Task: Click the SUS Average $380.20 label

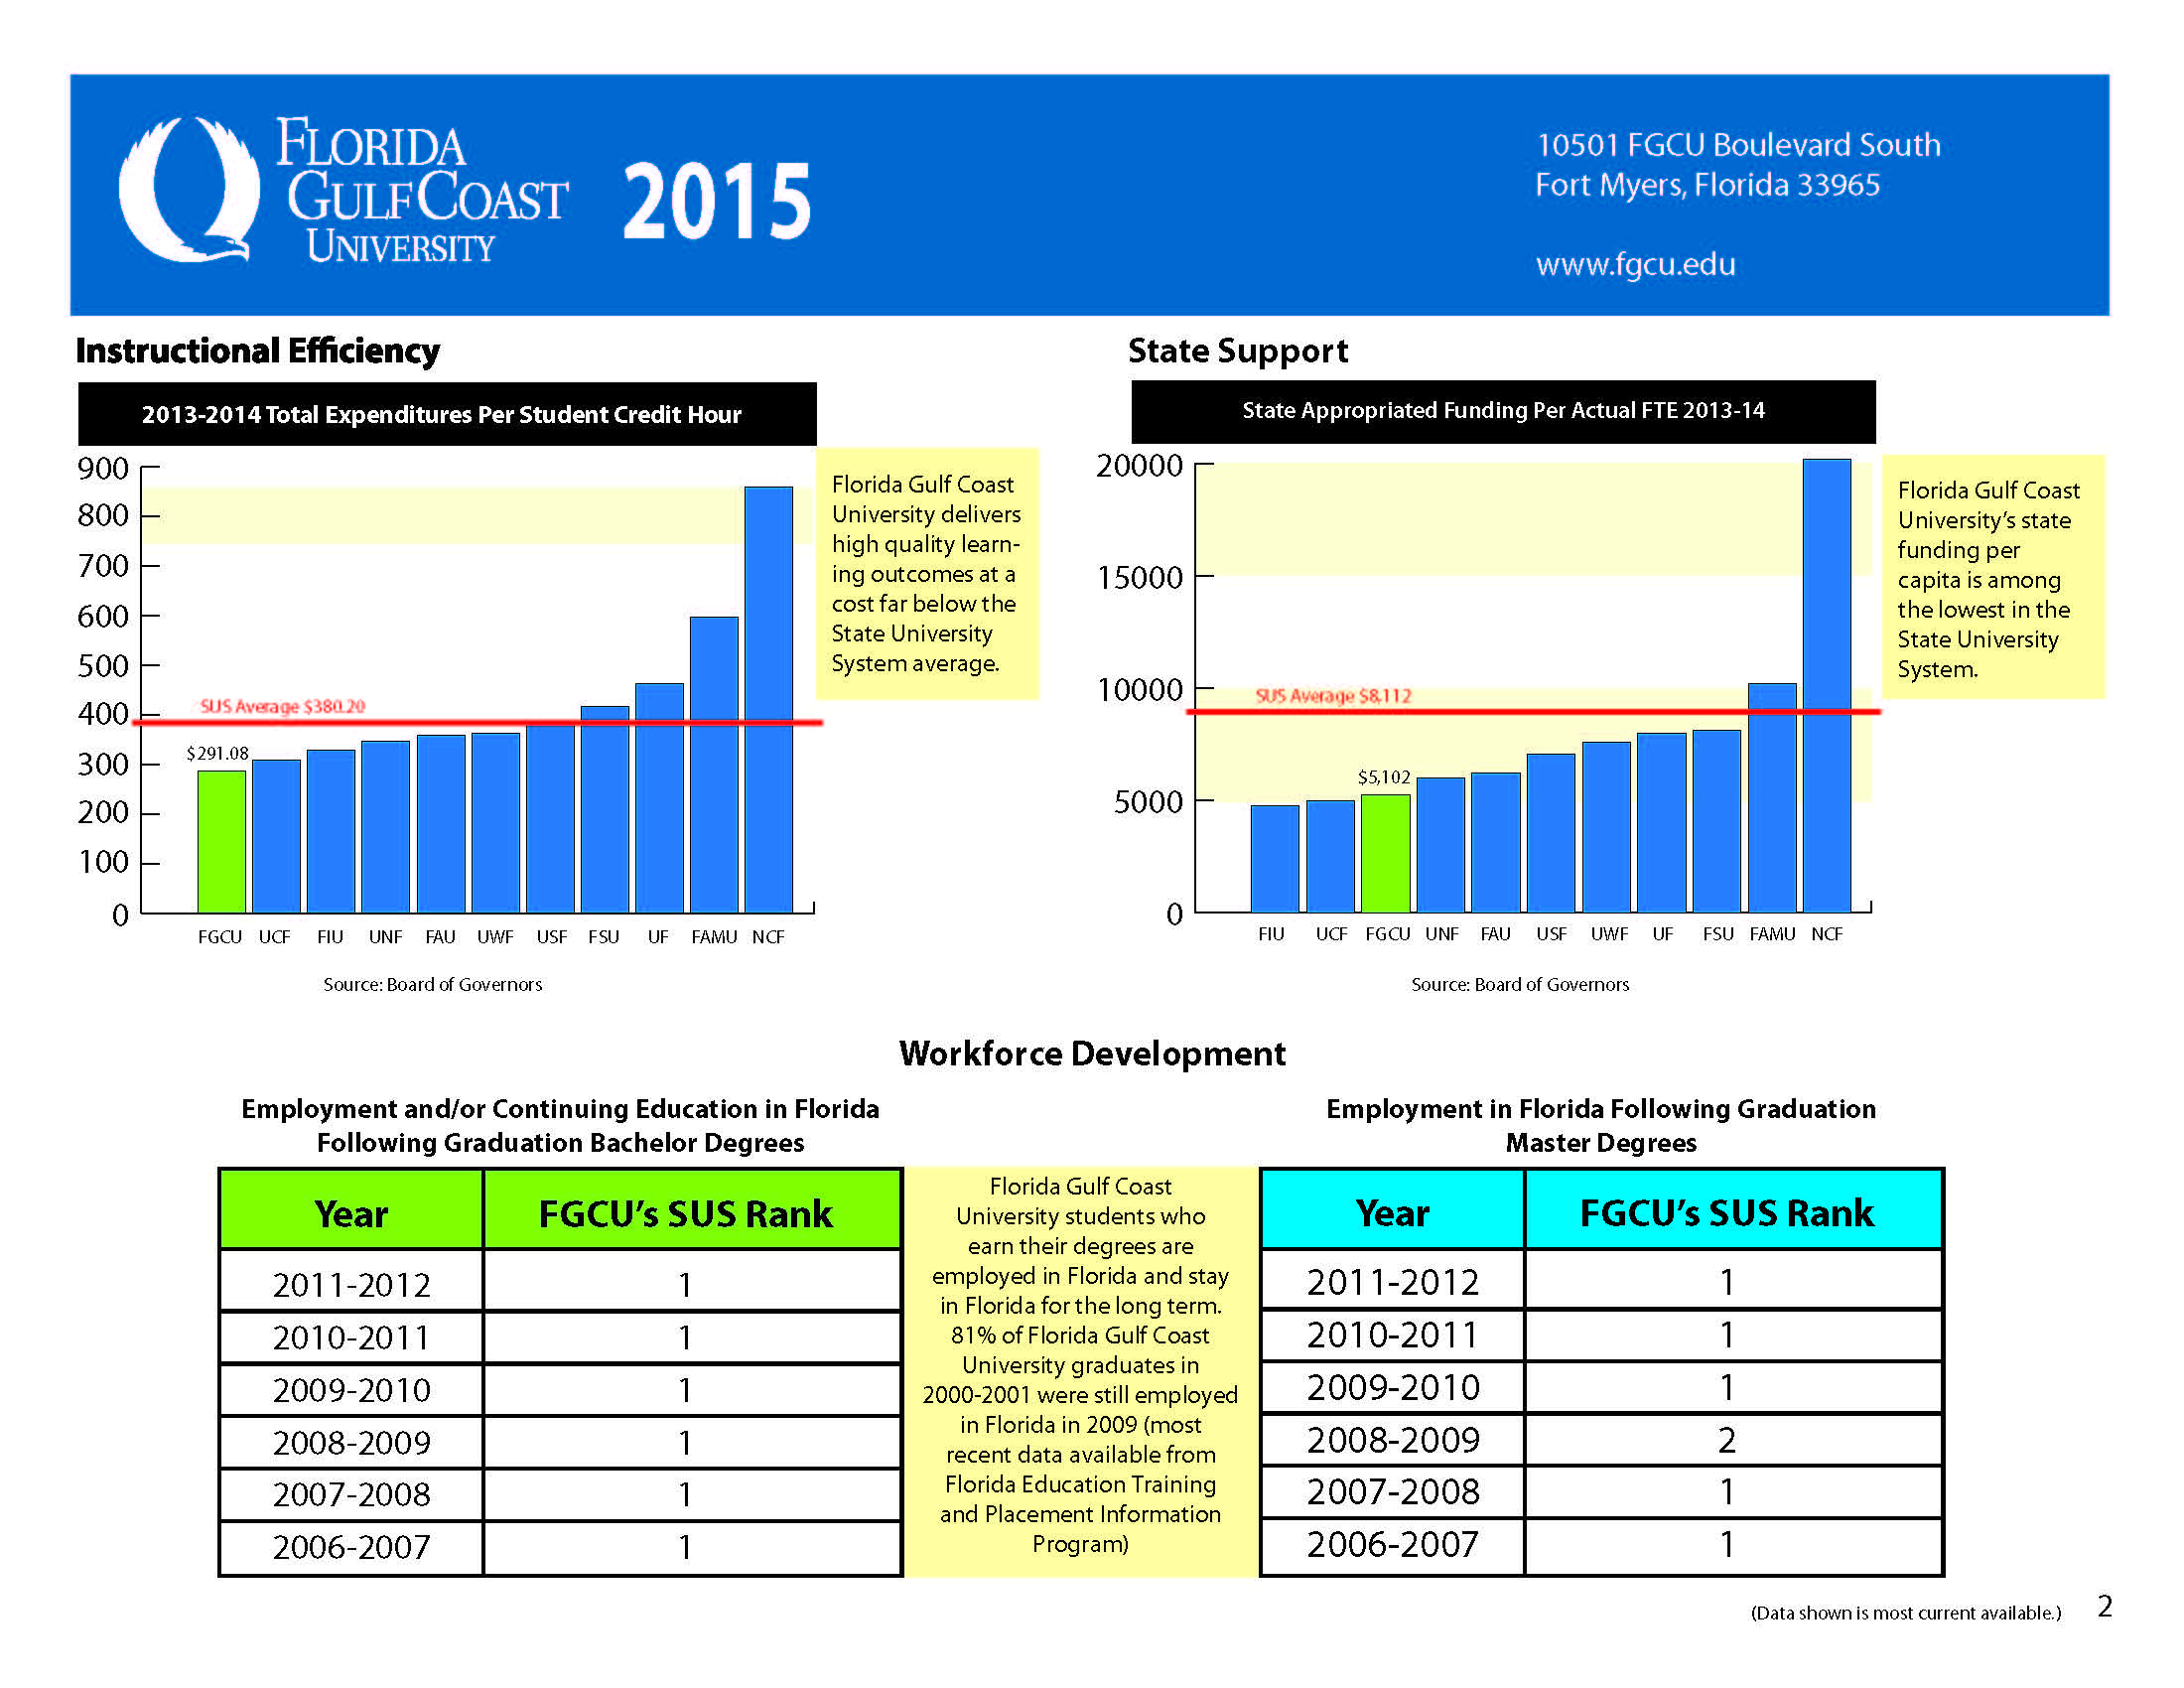Action: (283, 706)
